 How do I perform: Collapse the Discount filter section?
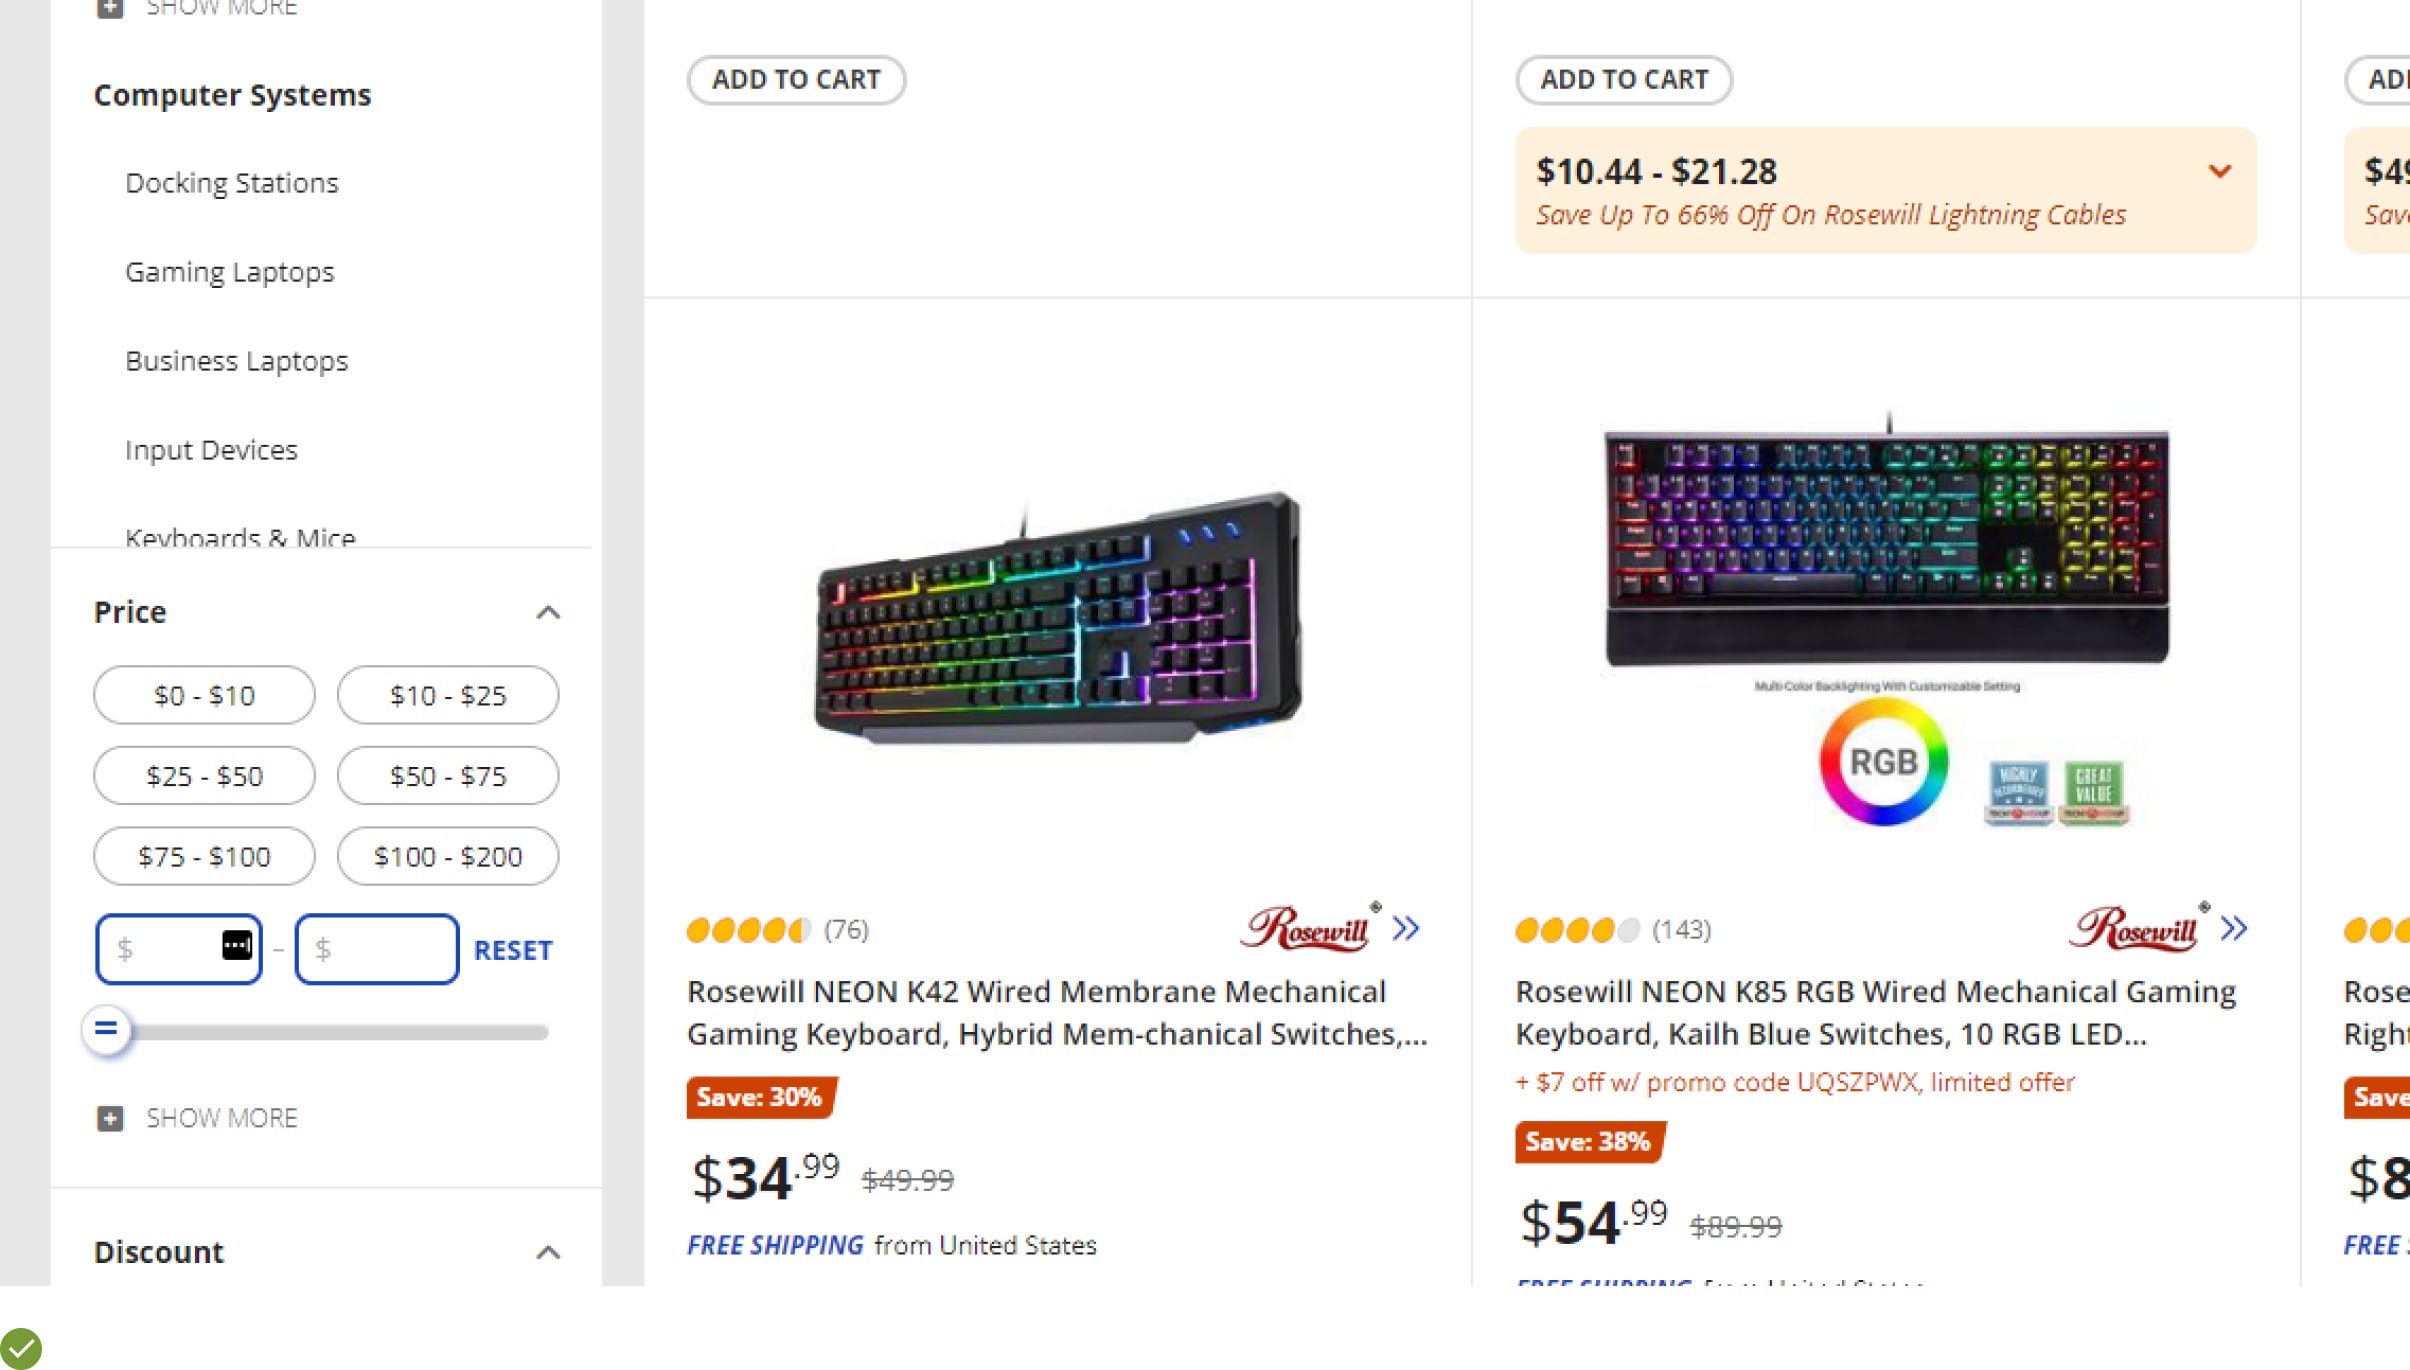tap(548, 1252)
